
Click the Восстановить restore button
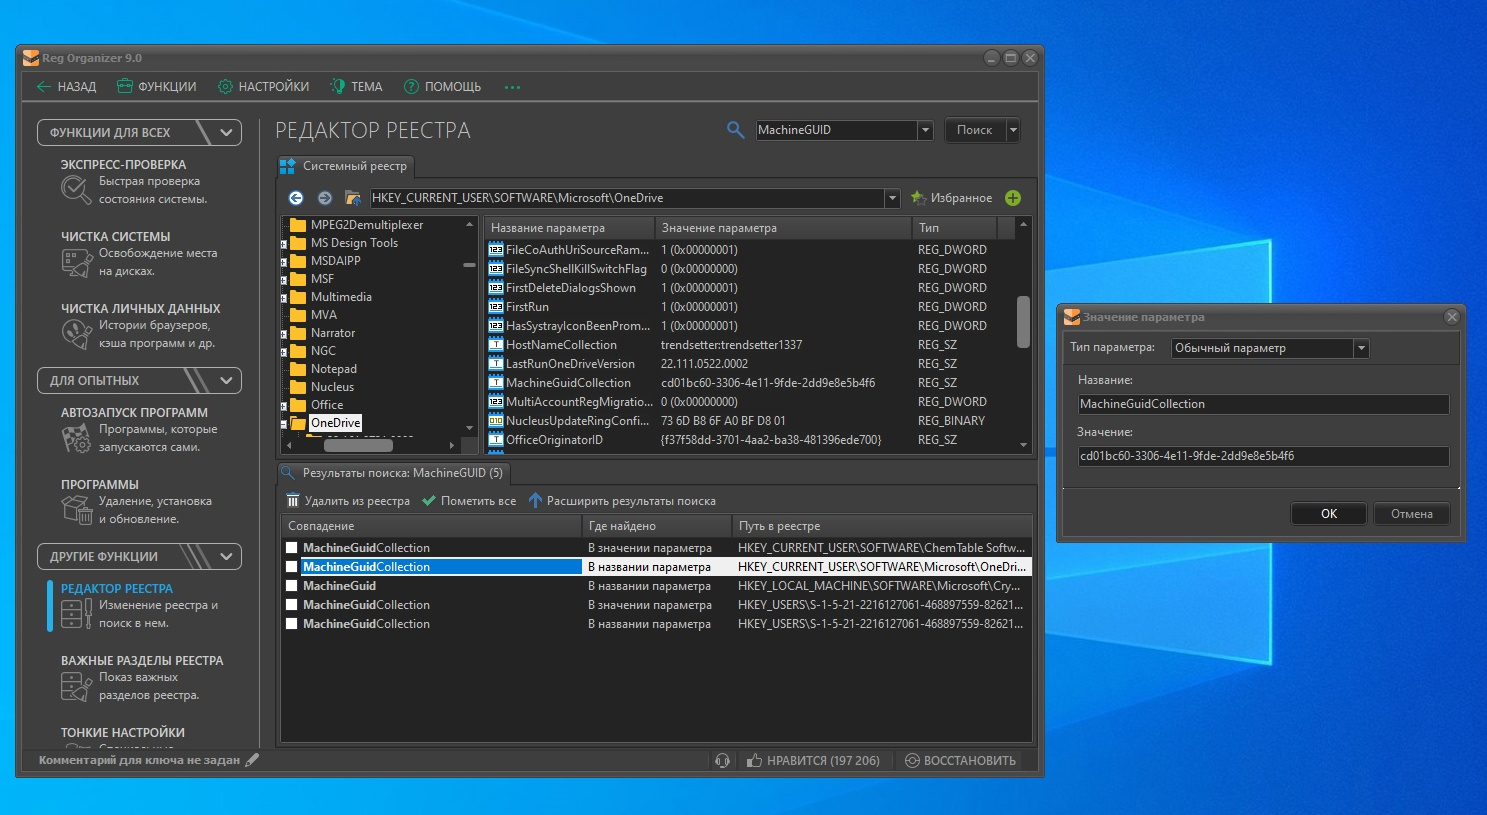[x=960, y=761]
